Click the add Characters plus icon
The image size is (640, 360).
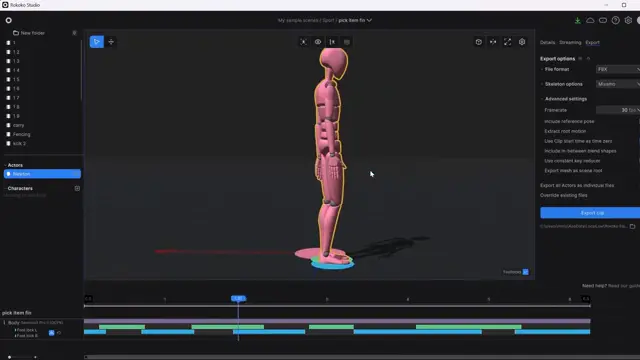(77, 189)
